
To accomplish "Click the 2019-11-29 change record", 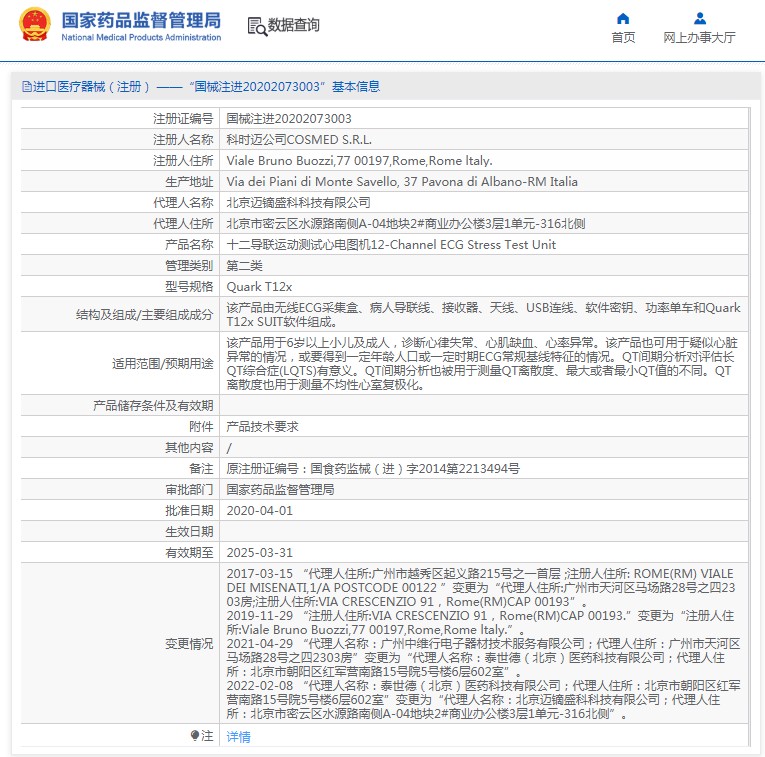I will point(480,623).
